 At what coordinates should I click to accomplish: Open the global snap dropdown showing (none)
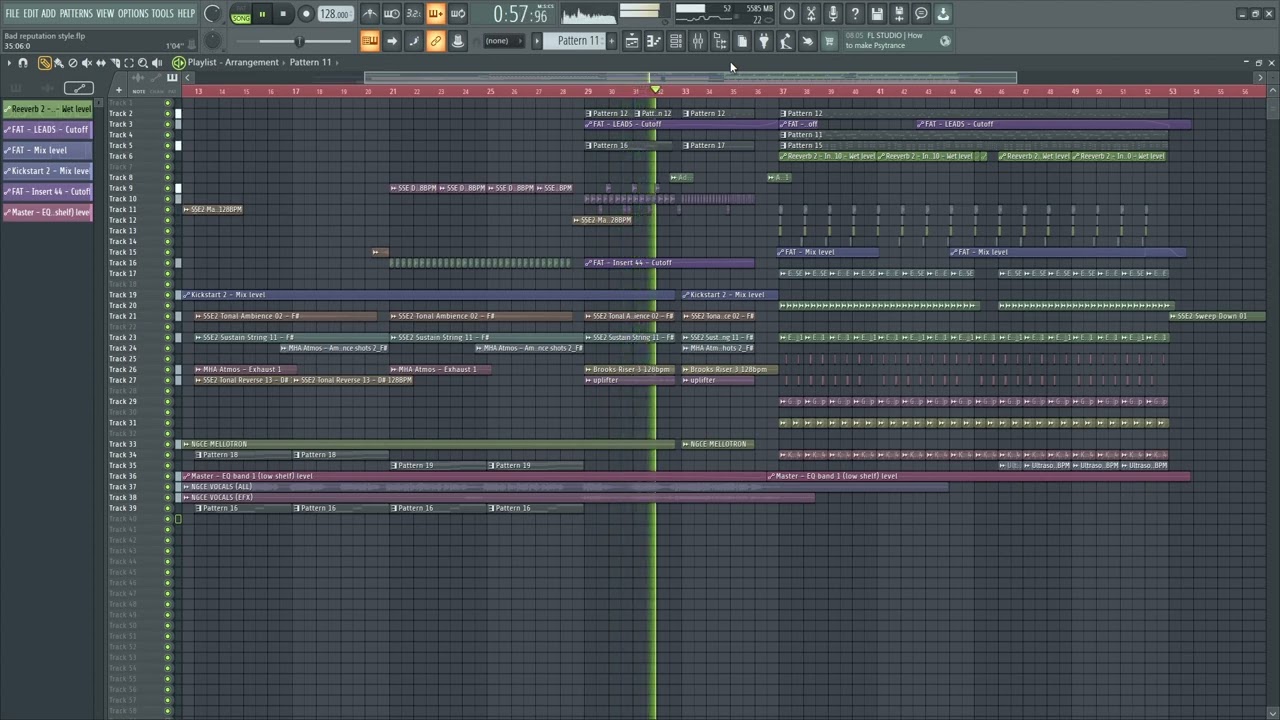tap(503, 41)
